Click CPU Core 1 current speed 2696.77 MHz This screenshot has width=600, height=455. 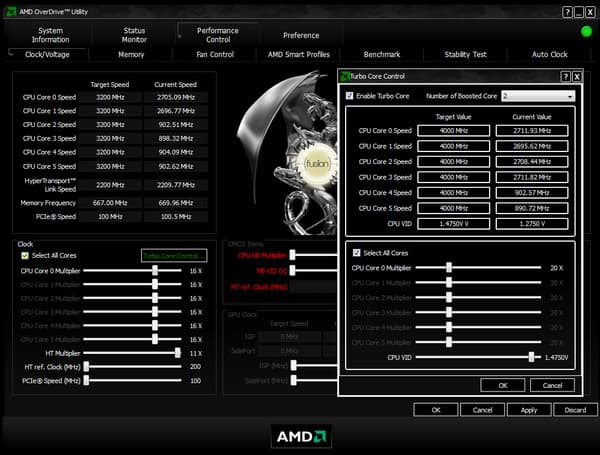pos(176,111)
